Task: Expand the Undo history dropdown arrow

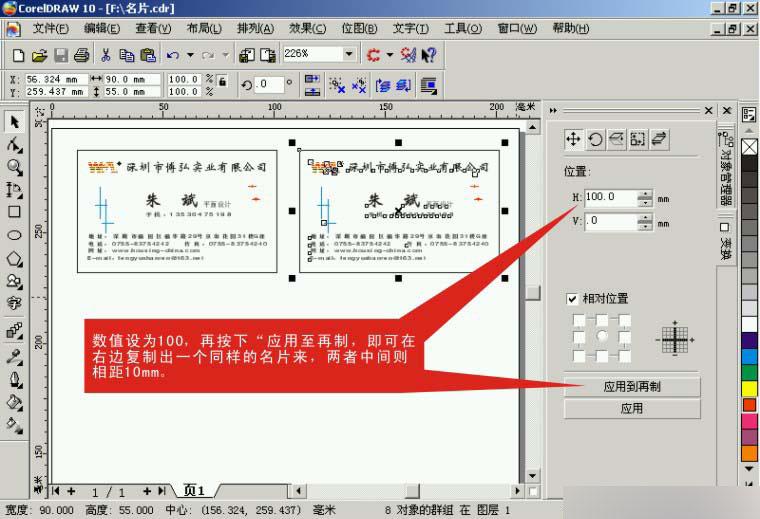Action: (x=190, y=55)
